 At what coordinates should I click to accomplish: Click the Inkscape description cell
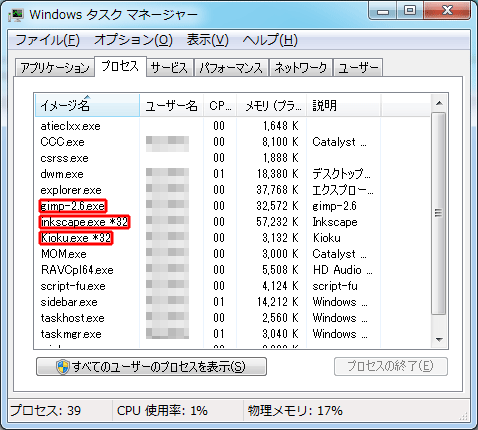[335, 222]
